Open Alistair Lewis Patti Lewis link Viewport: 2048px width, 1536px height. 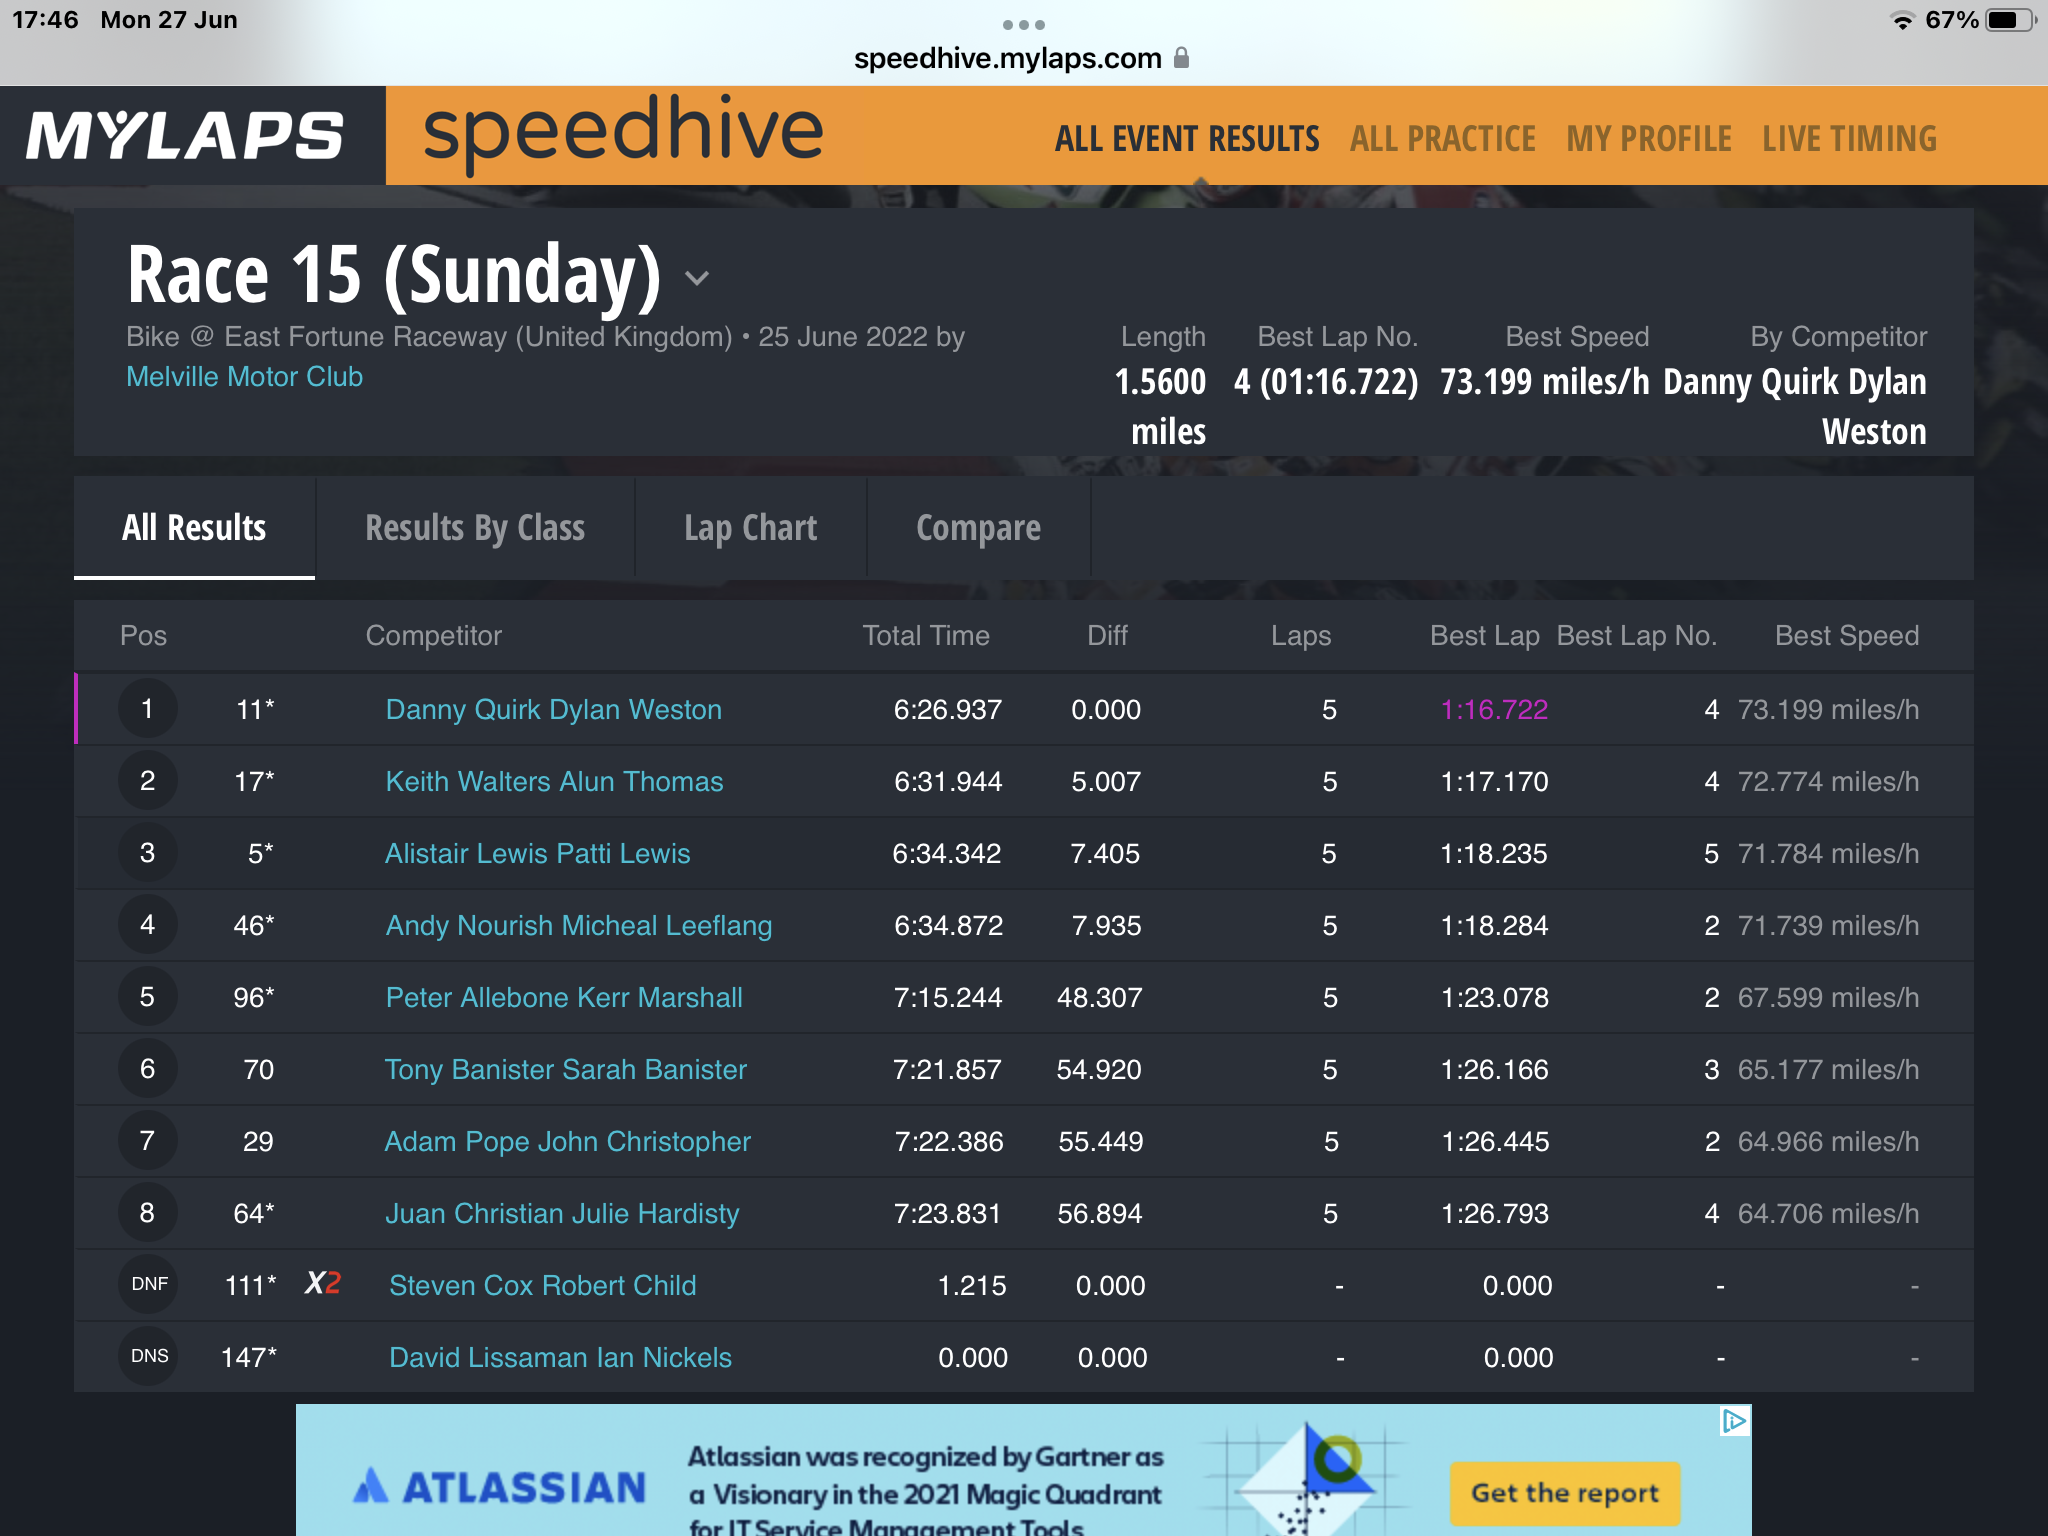click(x=537, y=854)
